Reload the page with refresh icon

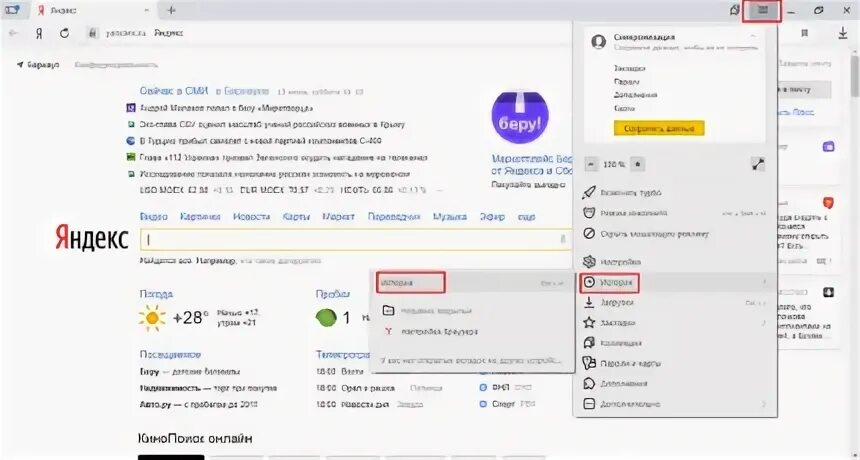coord(64,33)
